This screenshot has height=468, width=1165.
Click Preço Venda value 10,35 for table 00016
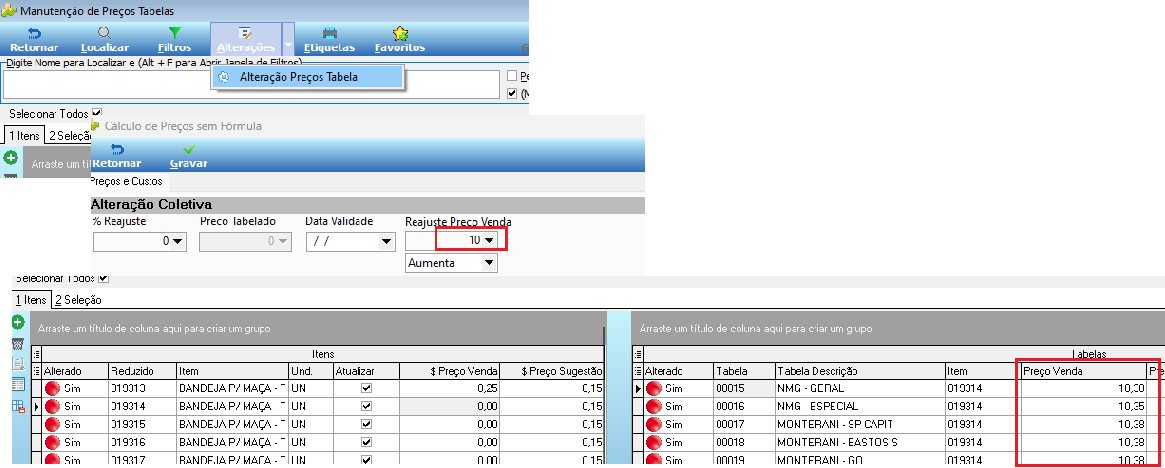tap(1082, 406)
